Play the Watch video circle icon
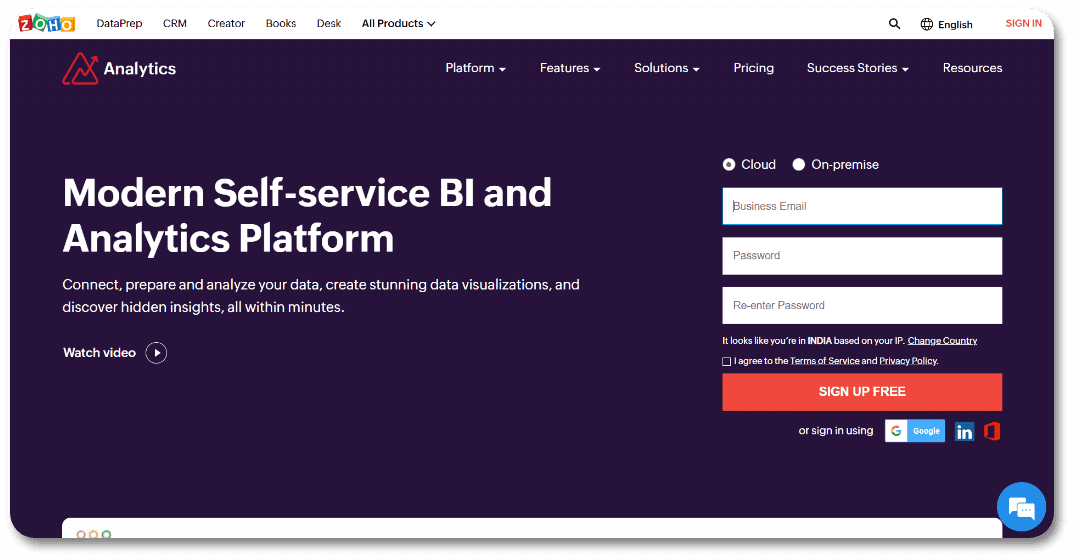1074x560 pixels. coord(156,353)
